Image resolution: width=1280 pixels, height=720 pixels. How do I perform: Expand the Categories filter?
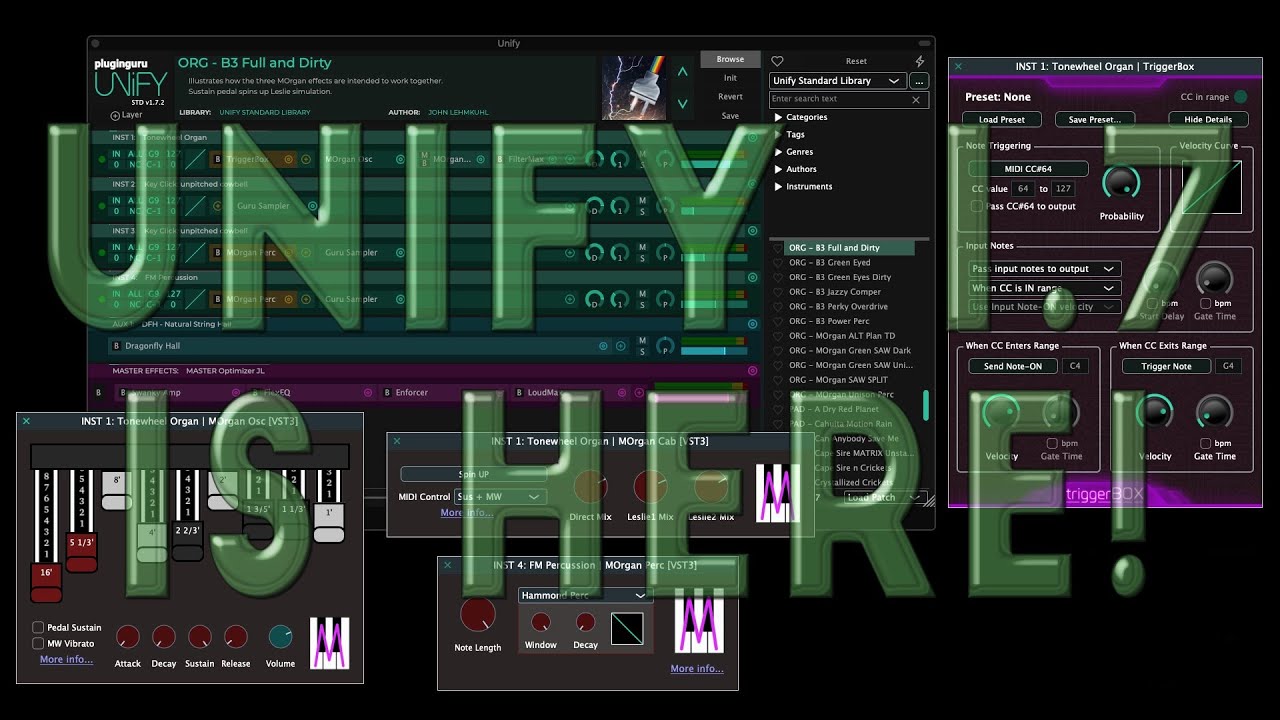778,117
